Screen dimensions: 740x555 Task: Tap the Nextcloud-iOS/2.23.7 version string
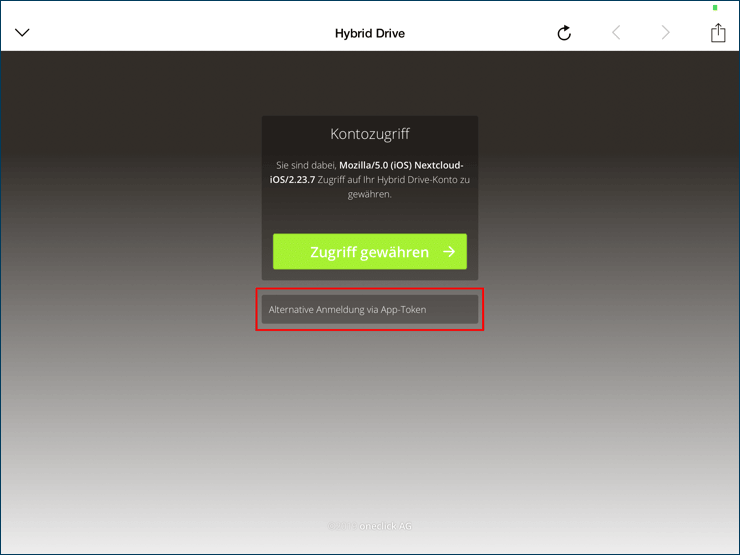[x=293, y=180]
